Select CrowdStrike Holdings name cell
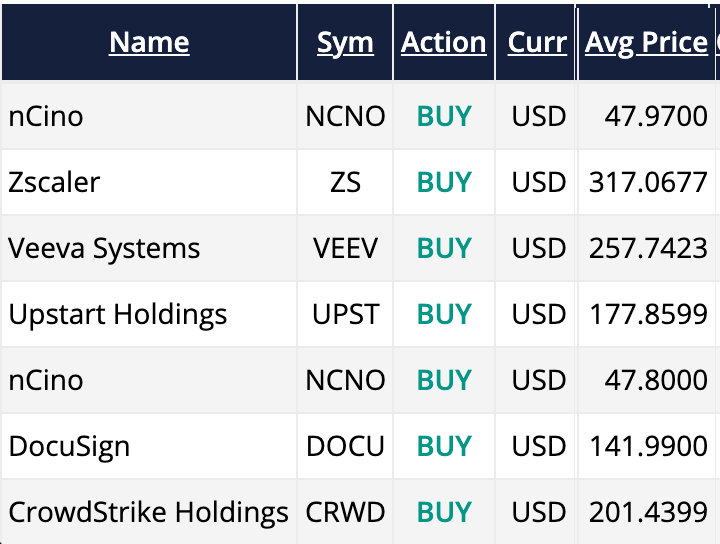720x544 pixels. click(148, 512)
